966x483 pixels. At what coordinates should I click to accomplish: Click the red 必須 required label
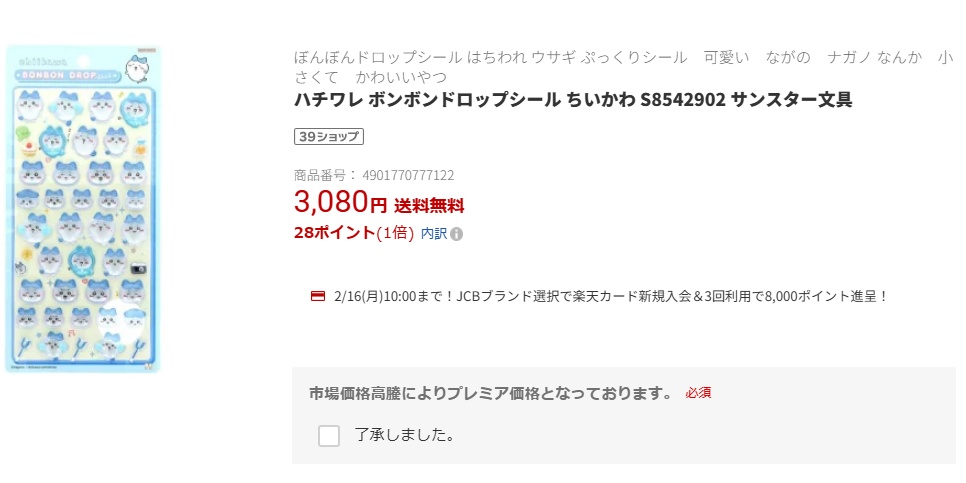(x=698, y=393)
